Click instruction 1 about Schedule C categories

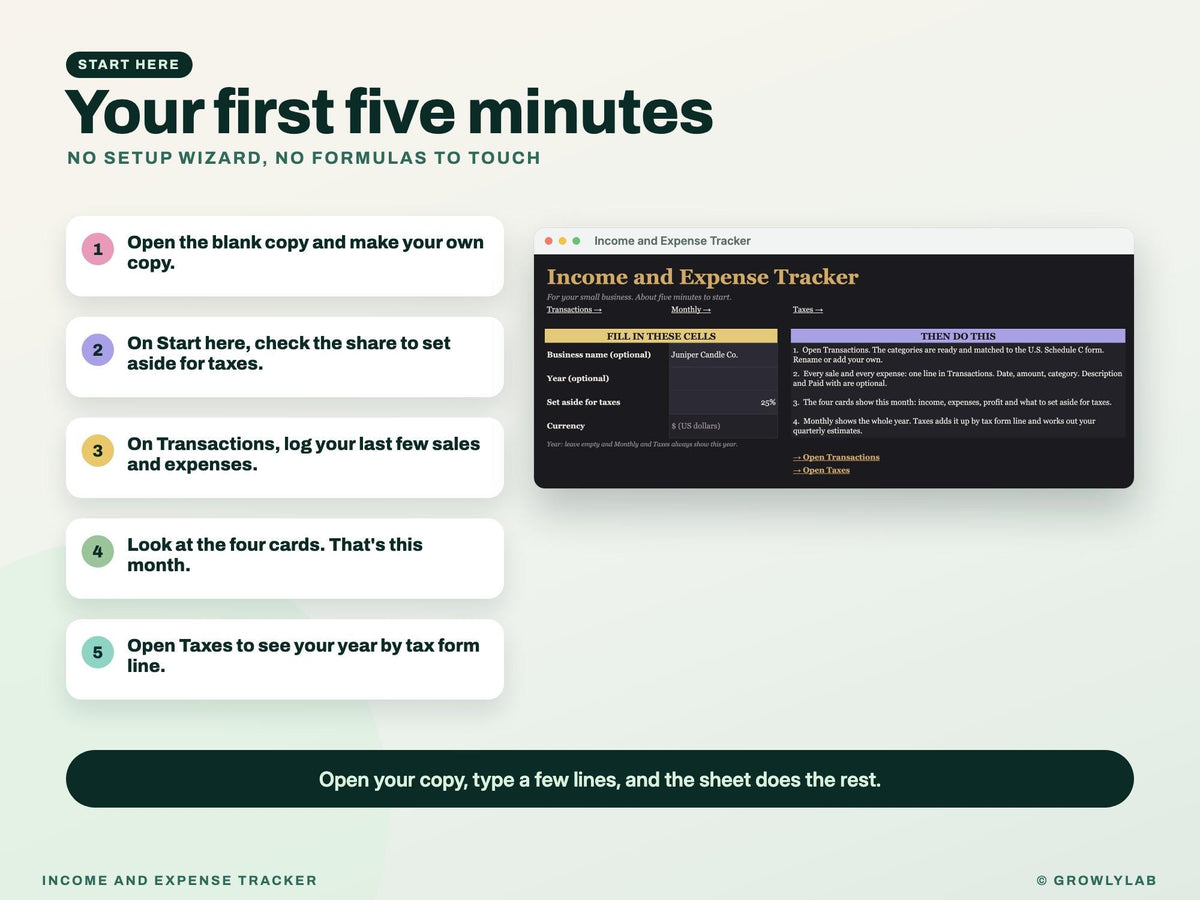(x=950, y=355)
